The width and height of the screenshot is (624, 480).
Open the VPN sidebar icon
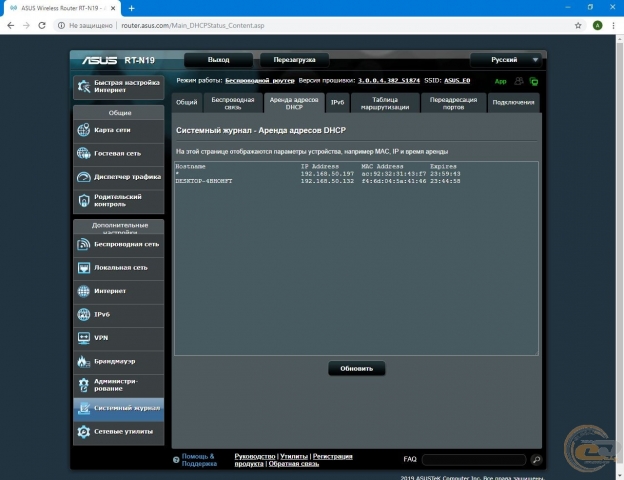(84, 338)
